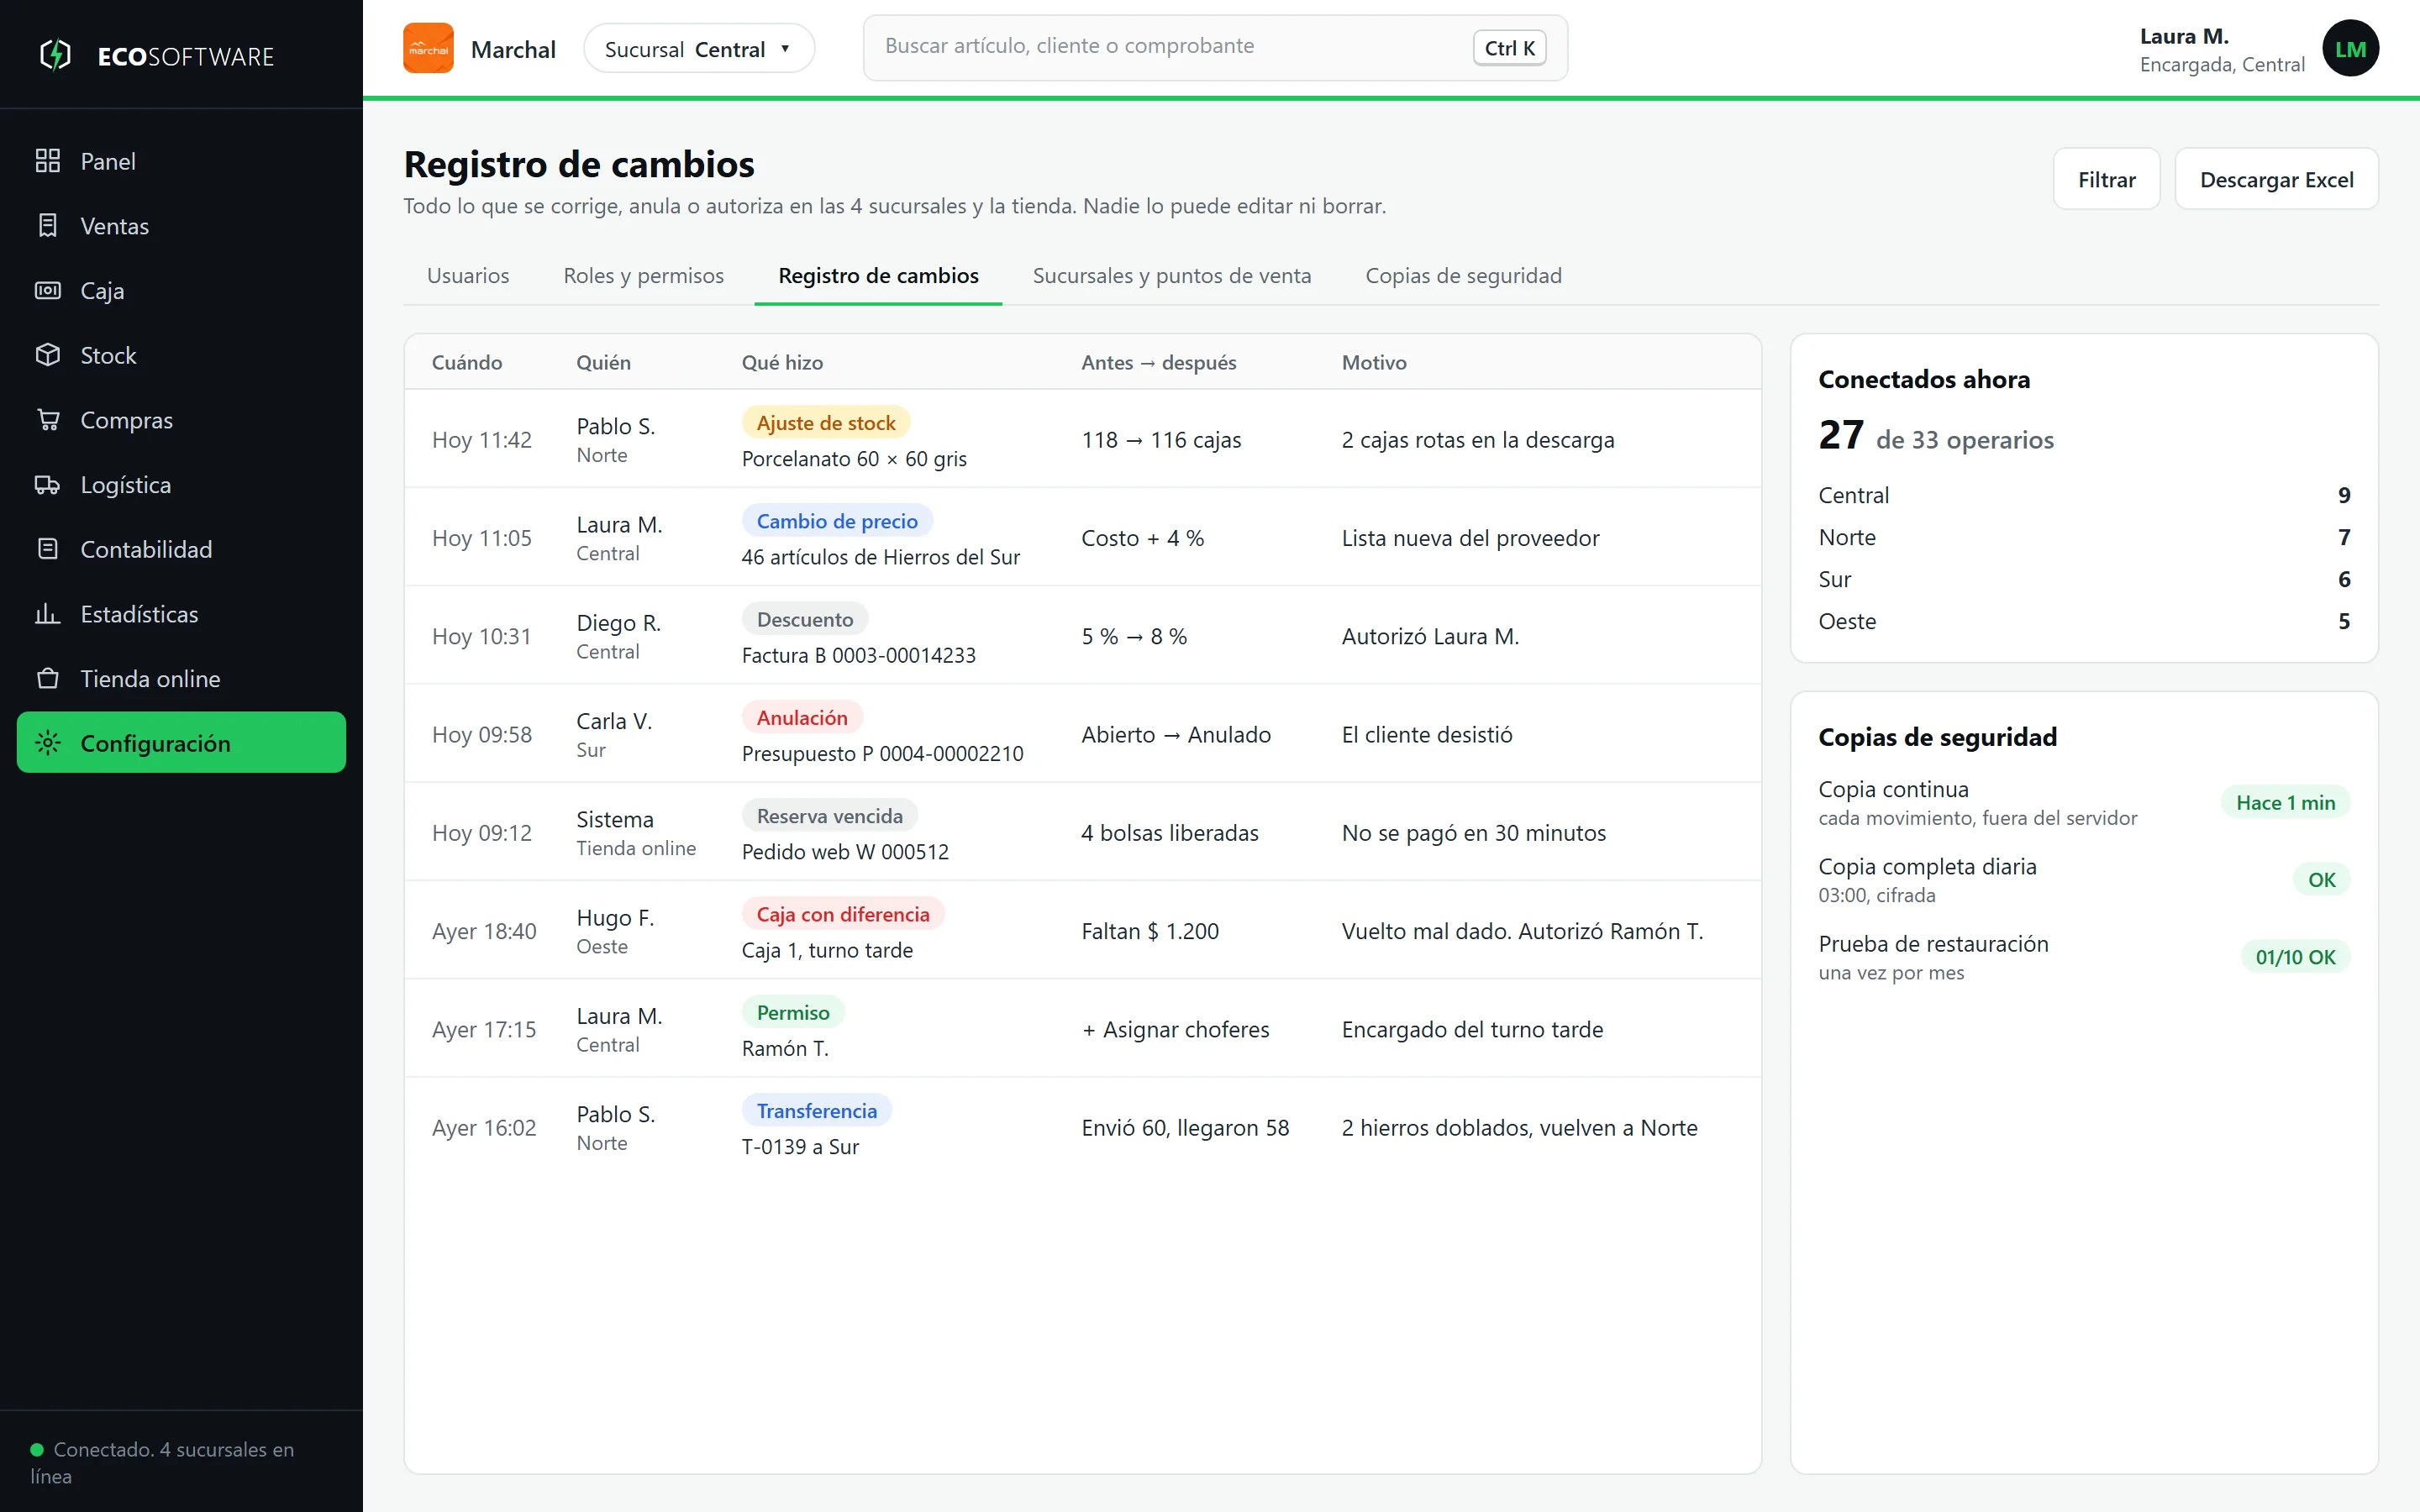This screenshot has width=2420, height=1512.
Task: Click Envió 60, llegaron 58 value
Action: 1185,1128
